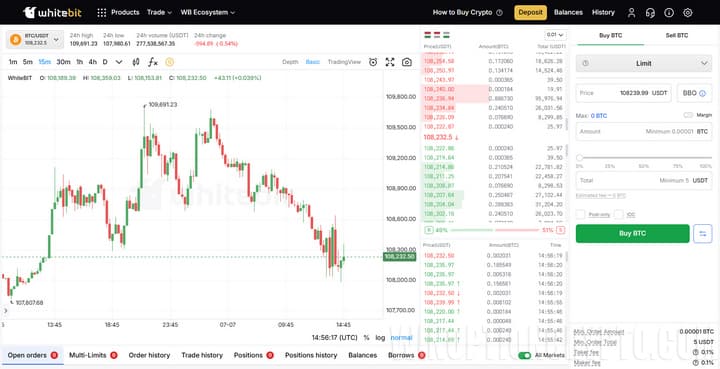Click the B buy ratio icon
720x369 pixels.
tap(428, 230)
